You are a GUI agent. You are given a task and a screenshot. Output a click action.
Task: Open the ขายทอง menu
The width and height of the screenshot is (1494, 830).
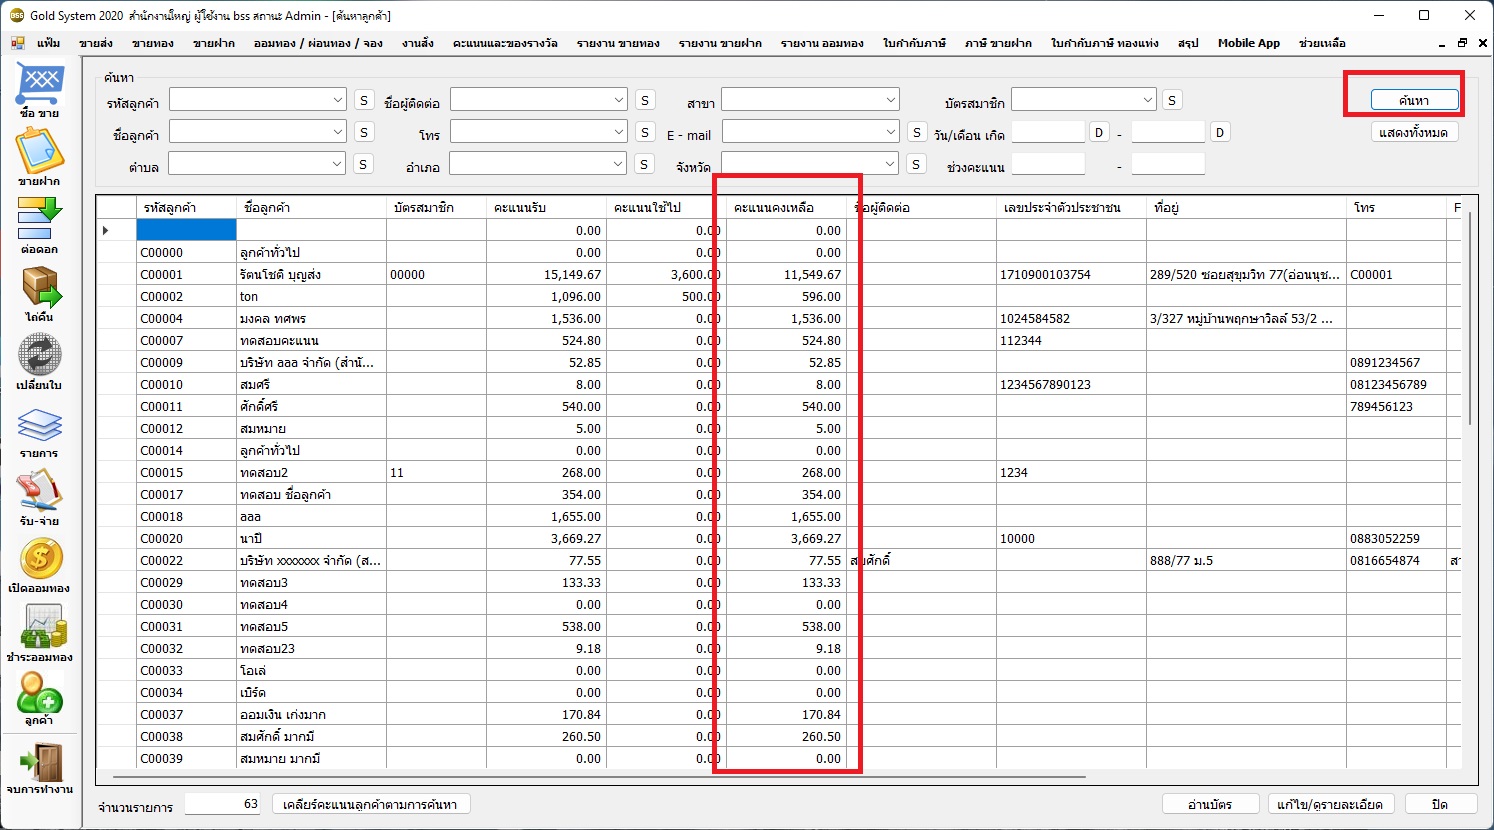pos(152,43)
